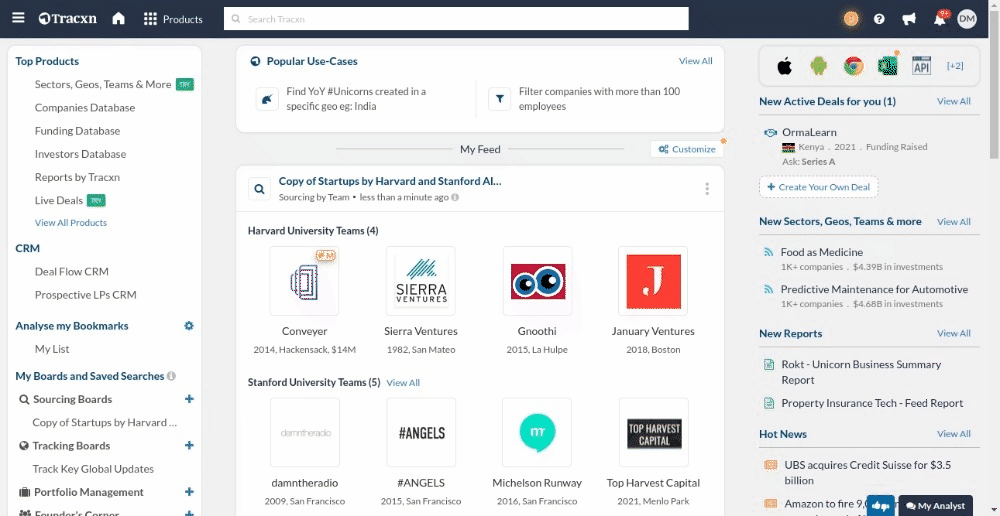
Task: Click the Customize feed button
Action: click(x=687, y=149)
